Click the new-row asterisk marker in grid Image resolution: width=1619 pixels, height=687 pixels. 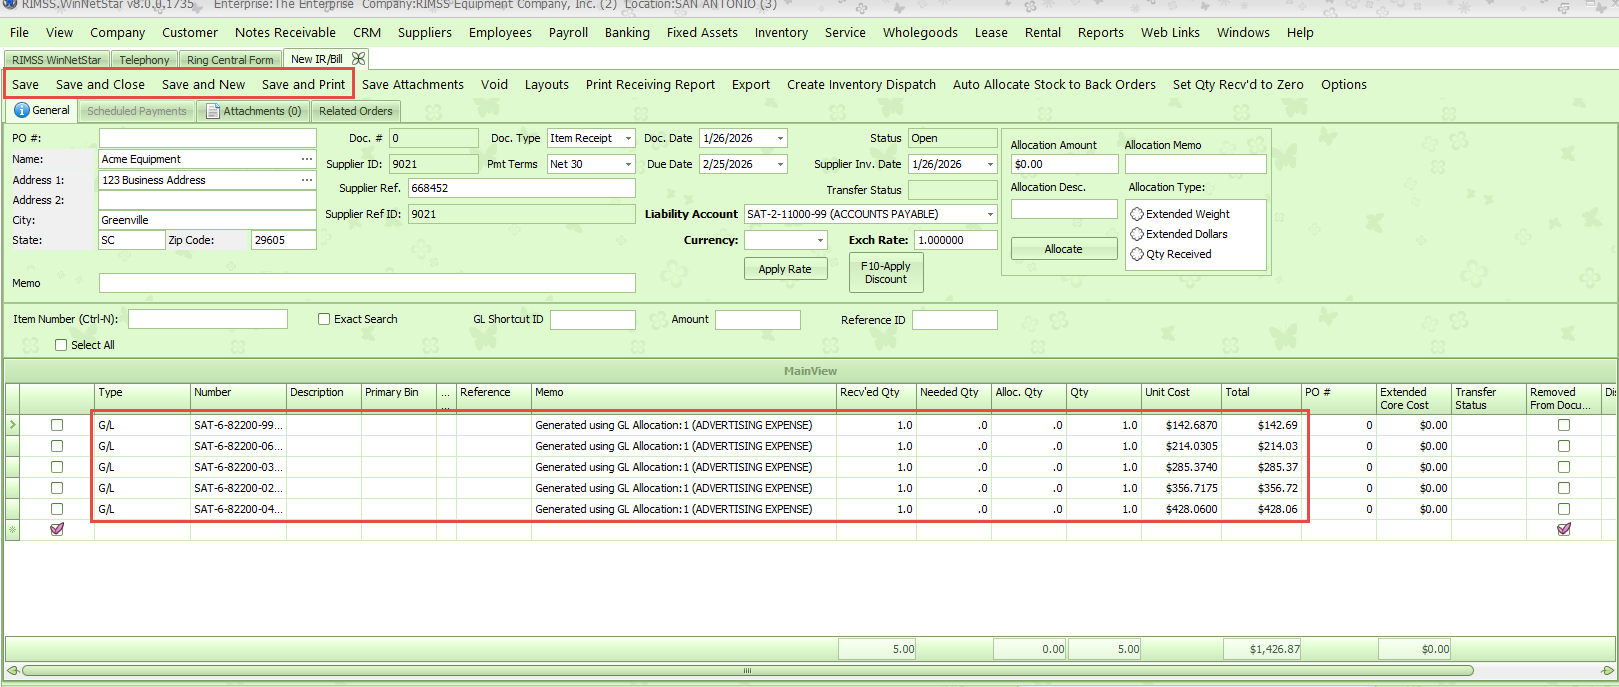12,530
